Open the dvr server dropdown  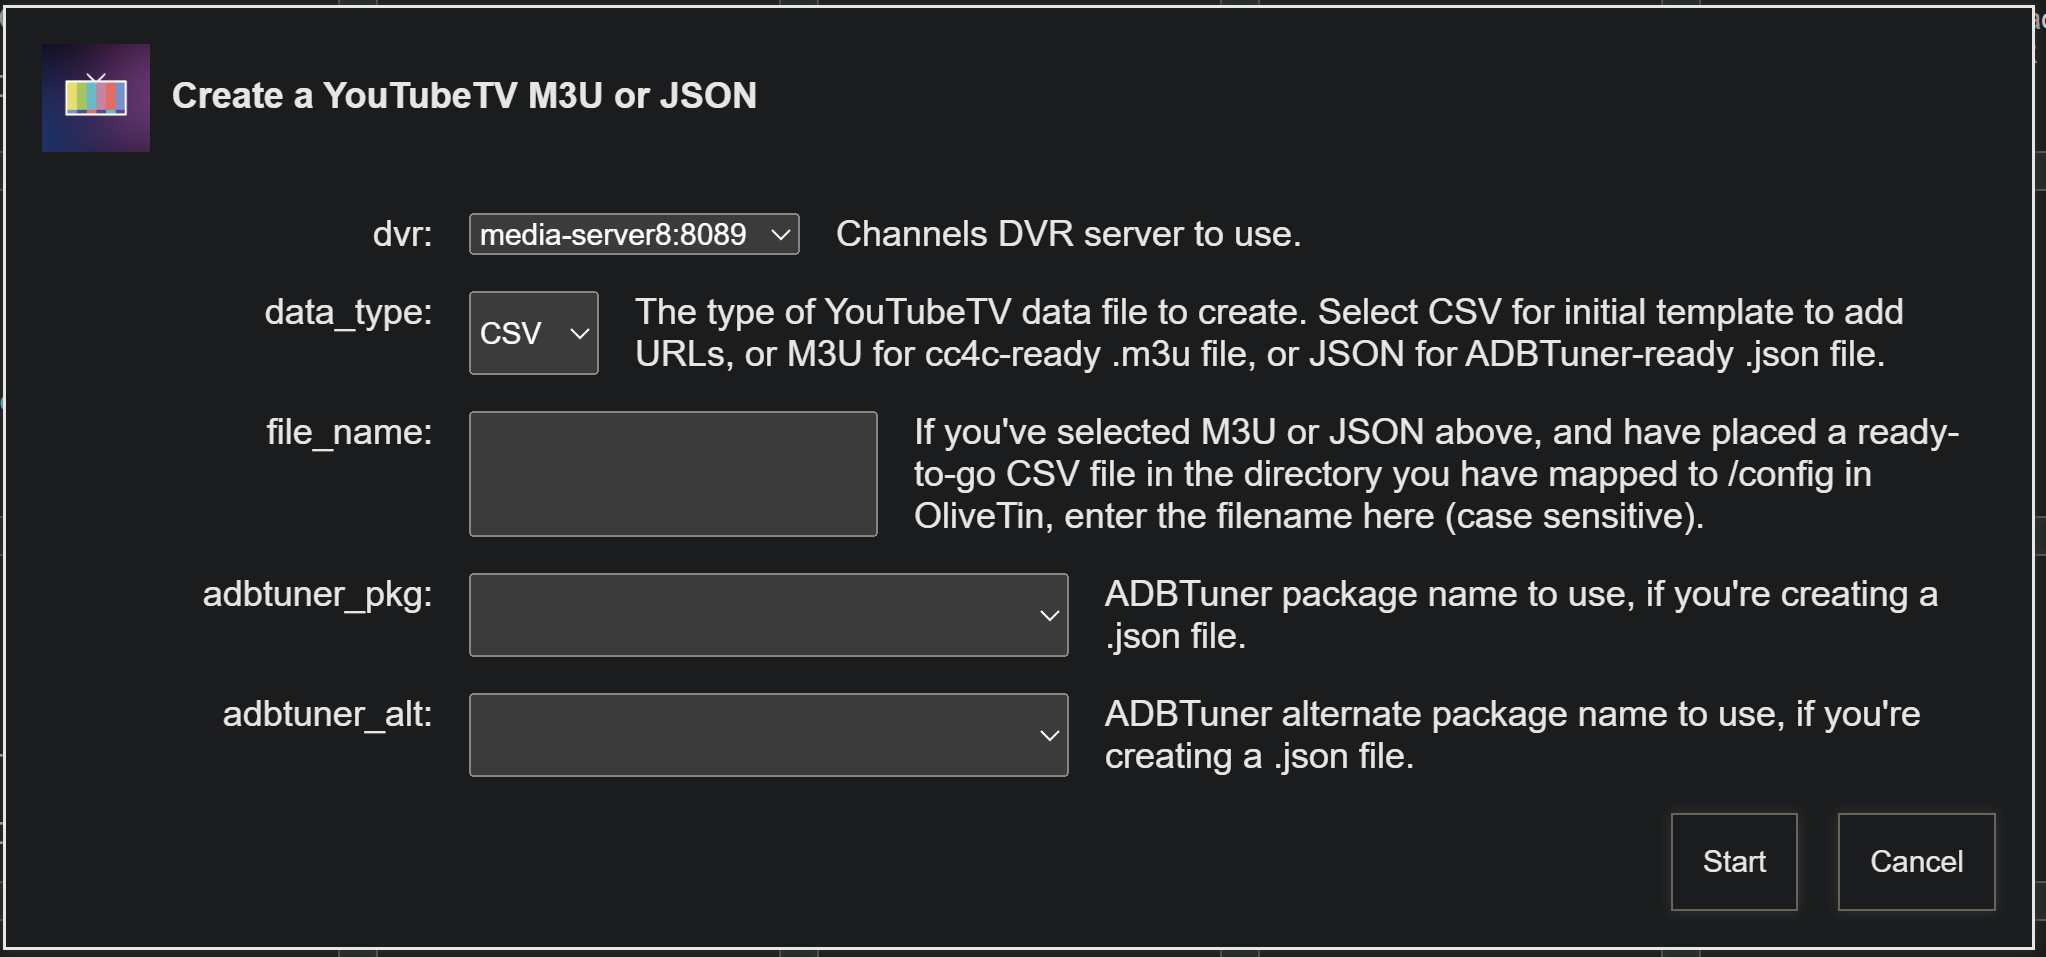point(633,235)
